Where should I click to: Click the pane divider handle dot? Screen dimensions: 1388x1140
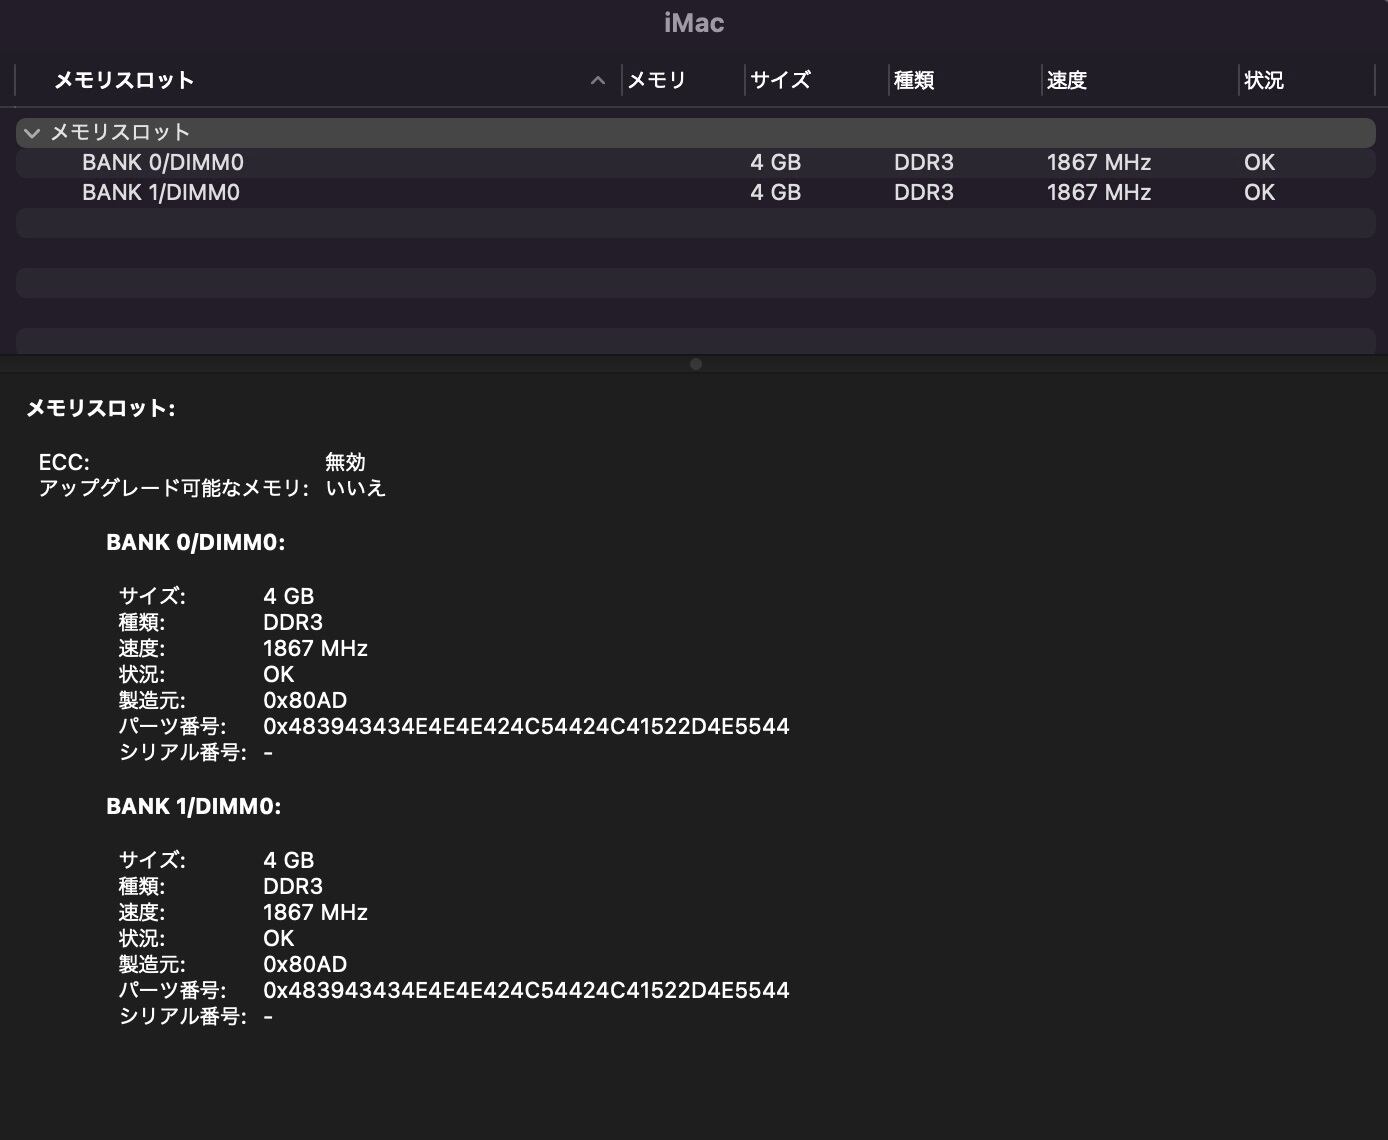[x=696, y=364]
